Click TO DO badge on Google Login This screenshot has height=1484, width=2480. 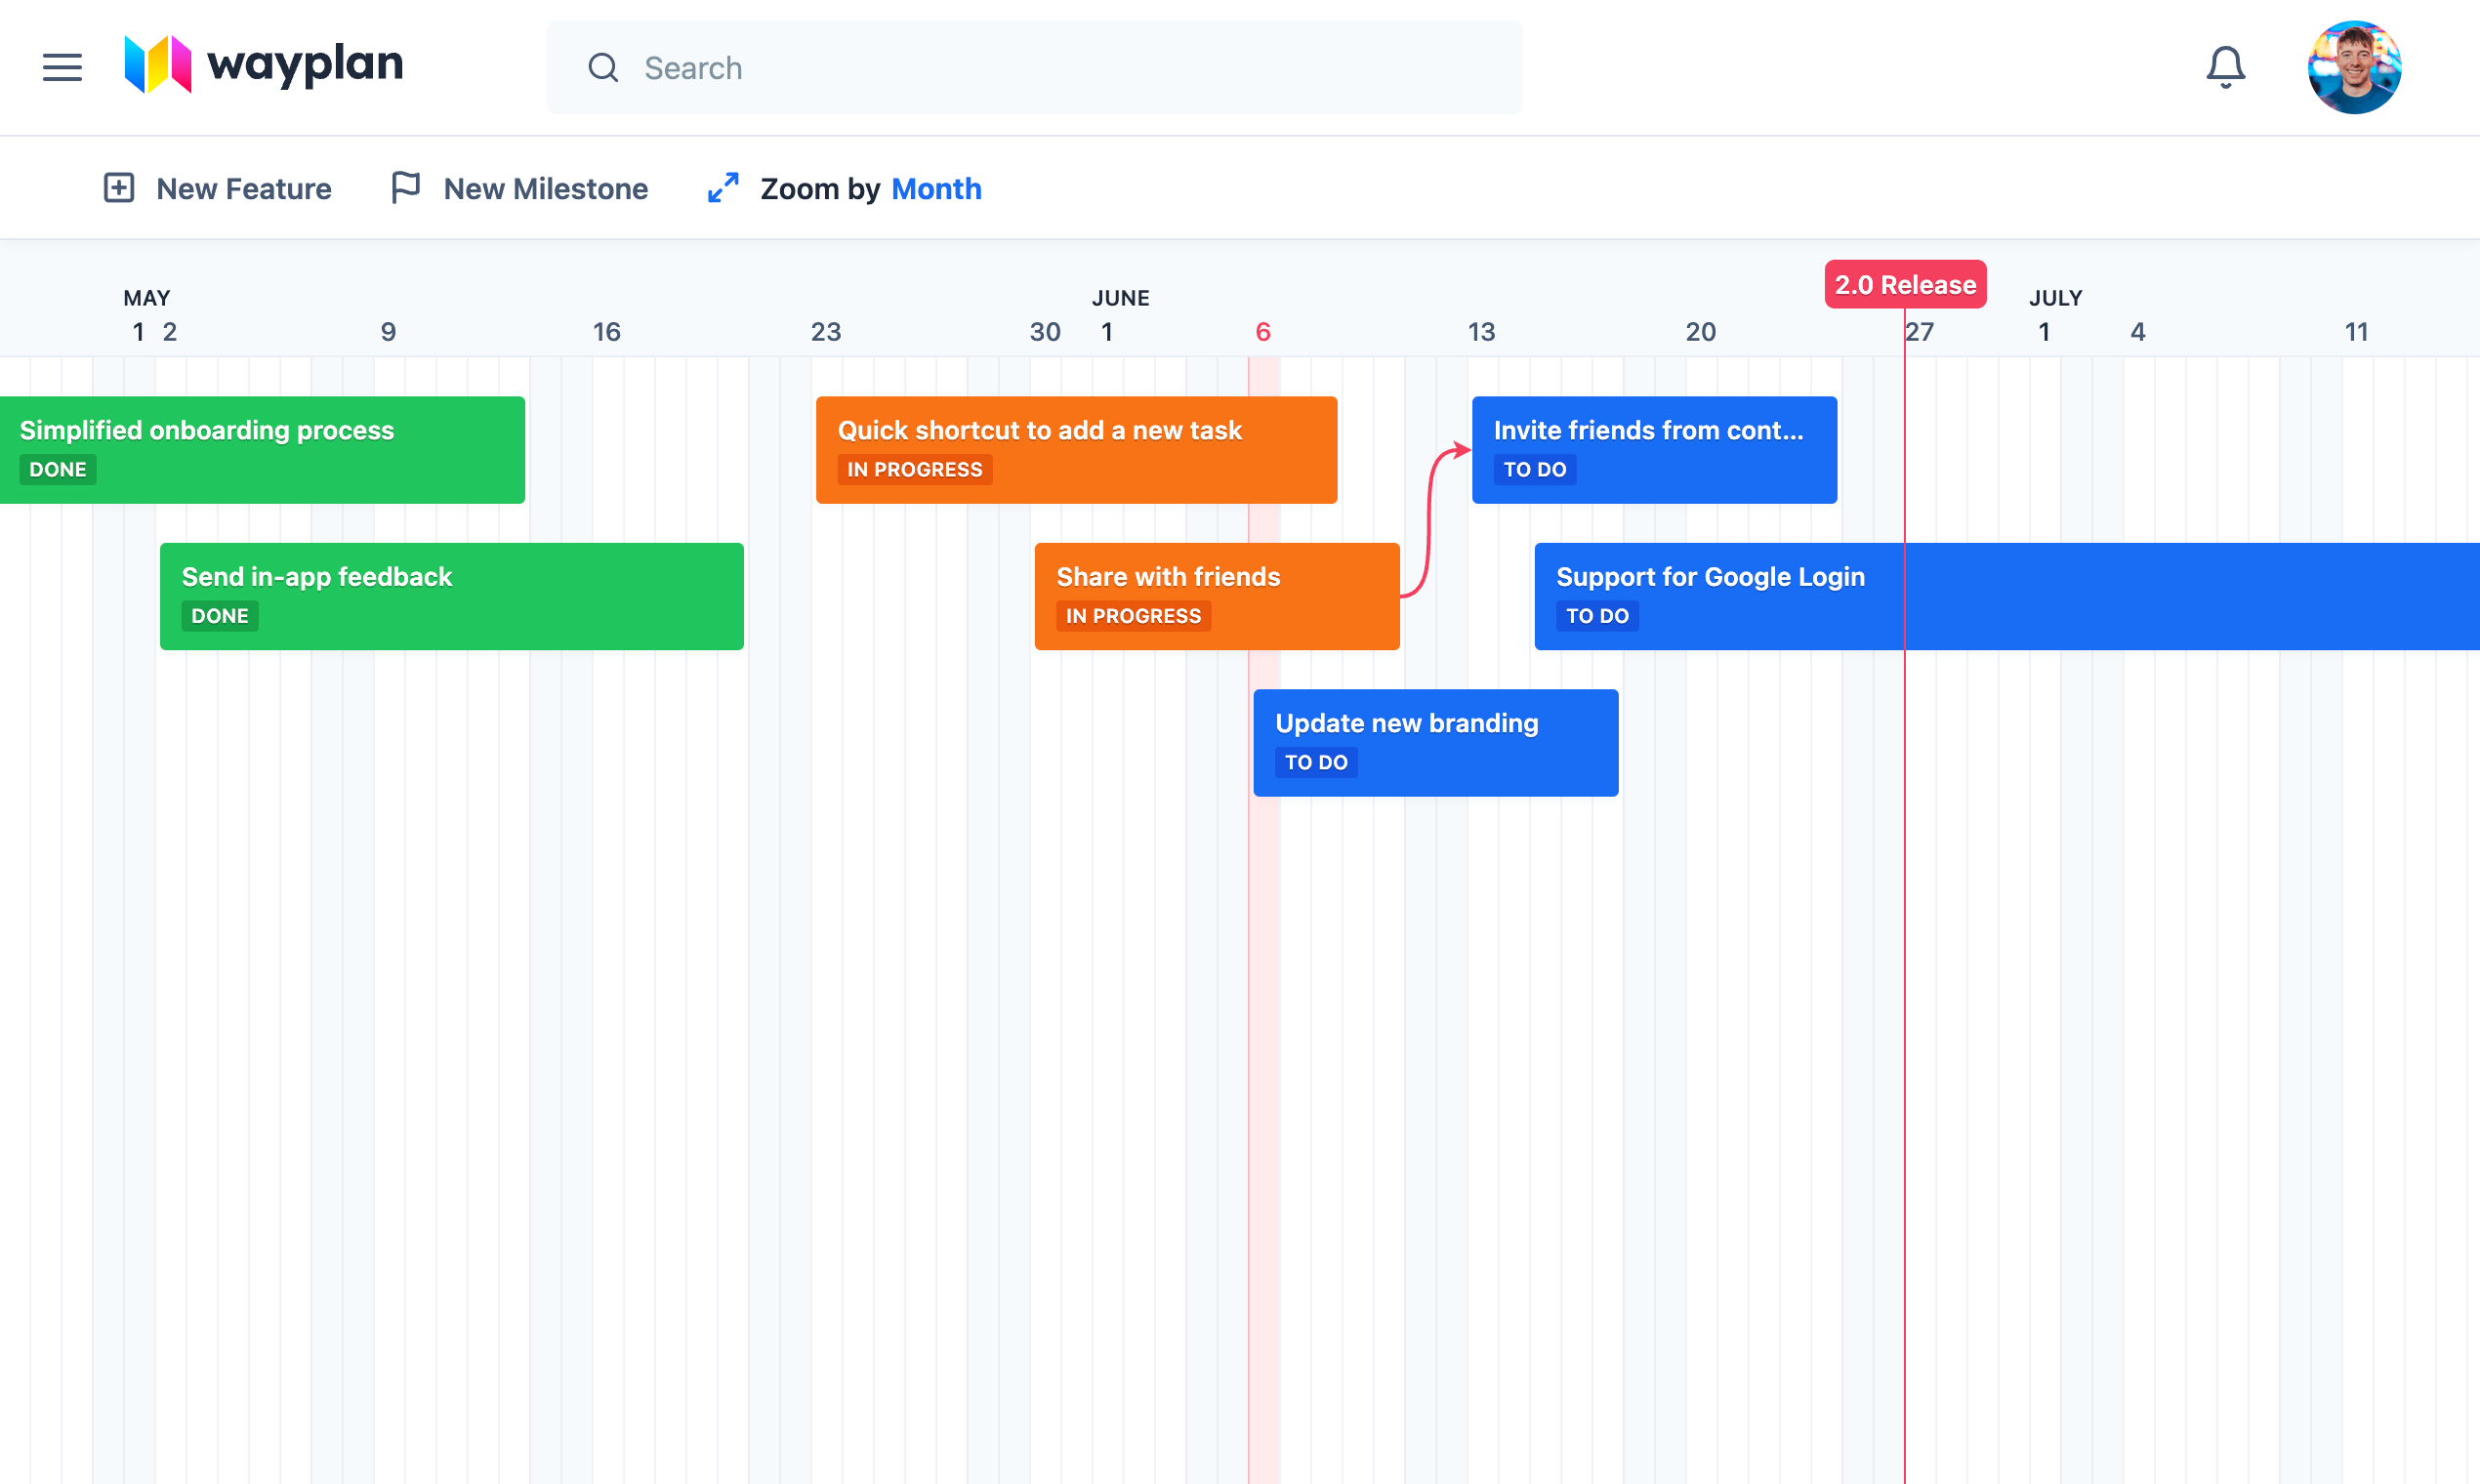pos(1597,616)
